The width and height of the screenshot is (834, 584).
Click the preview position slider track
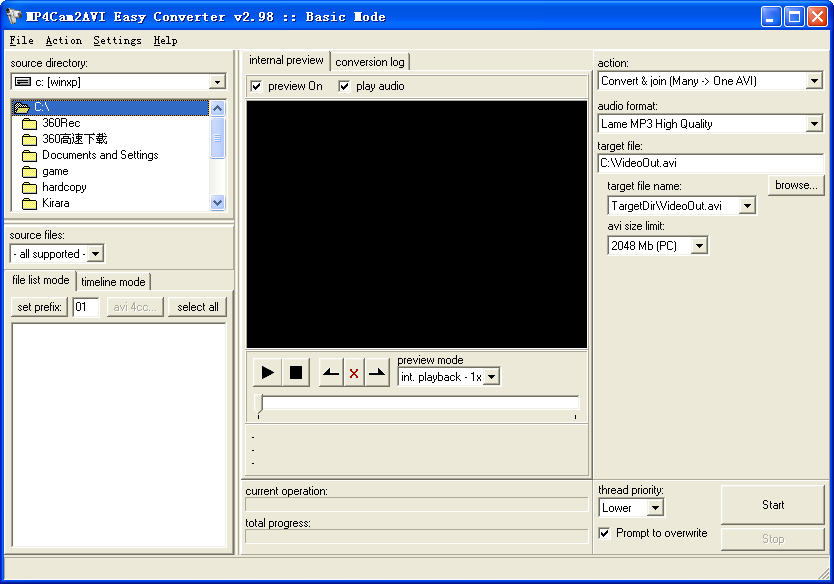[x=418, y=403]
